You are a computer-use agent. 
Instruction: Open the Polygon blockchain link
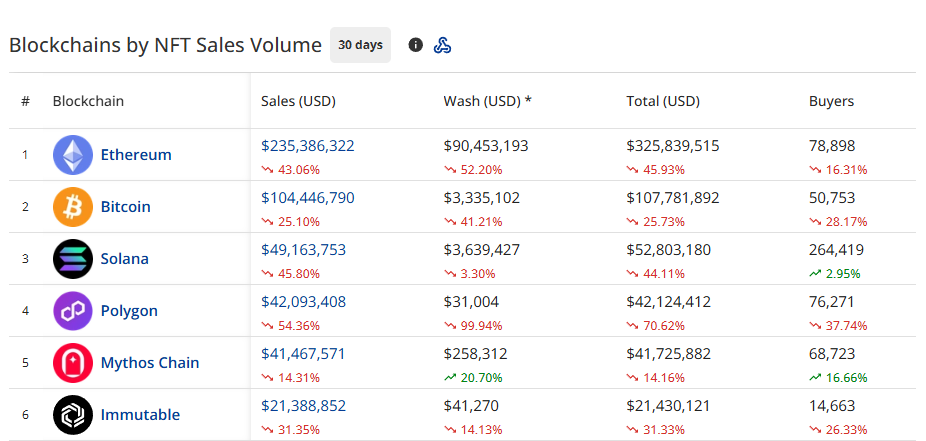[x=129, y=311]
